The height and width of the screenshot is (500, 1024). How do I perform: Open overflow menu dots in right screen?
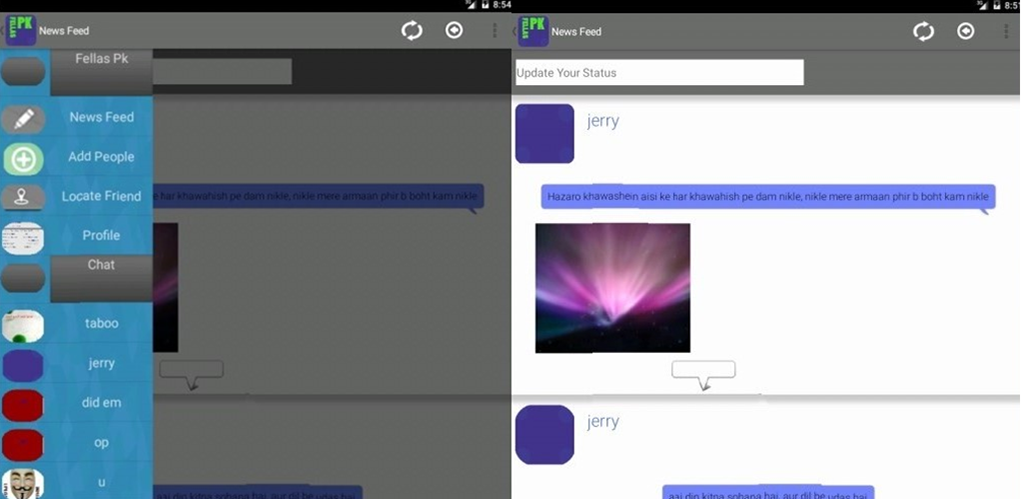tap(1006, 31)
